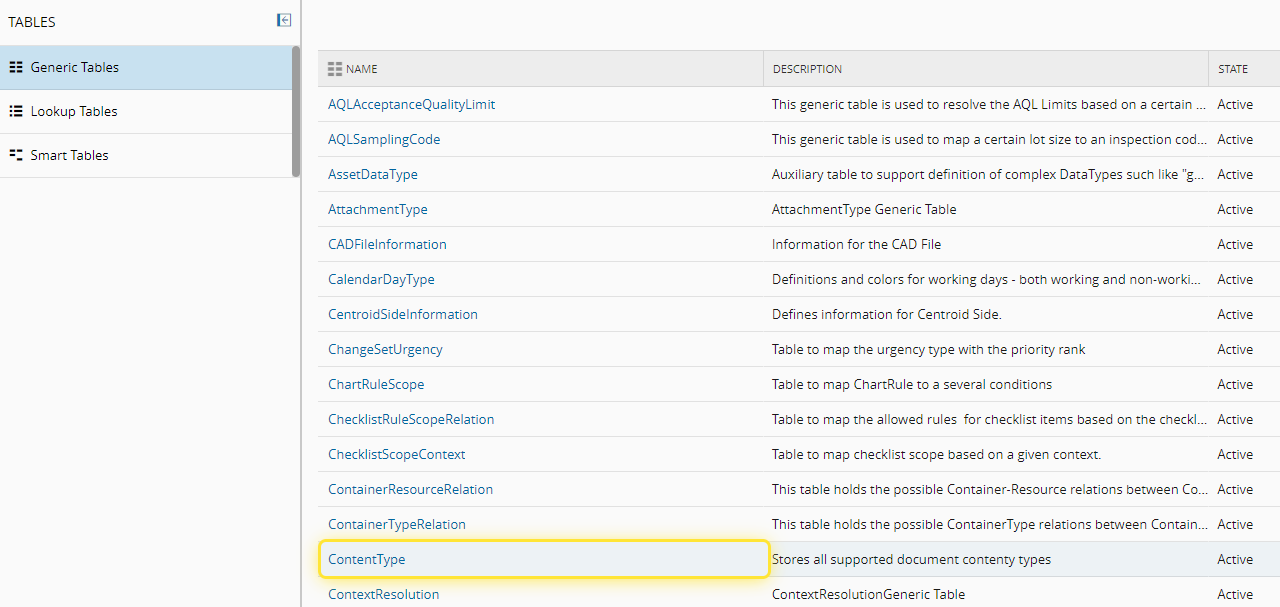Click the Smart Tables icon
Screen dimensions: 1280x607
(16, 155)
